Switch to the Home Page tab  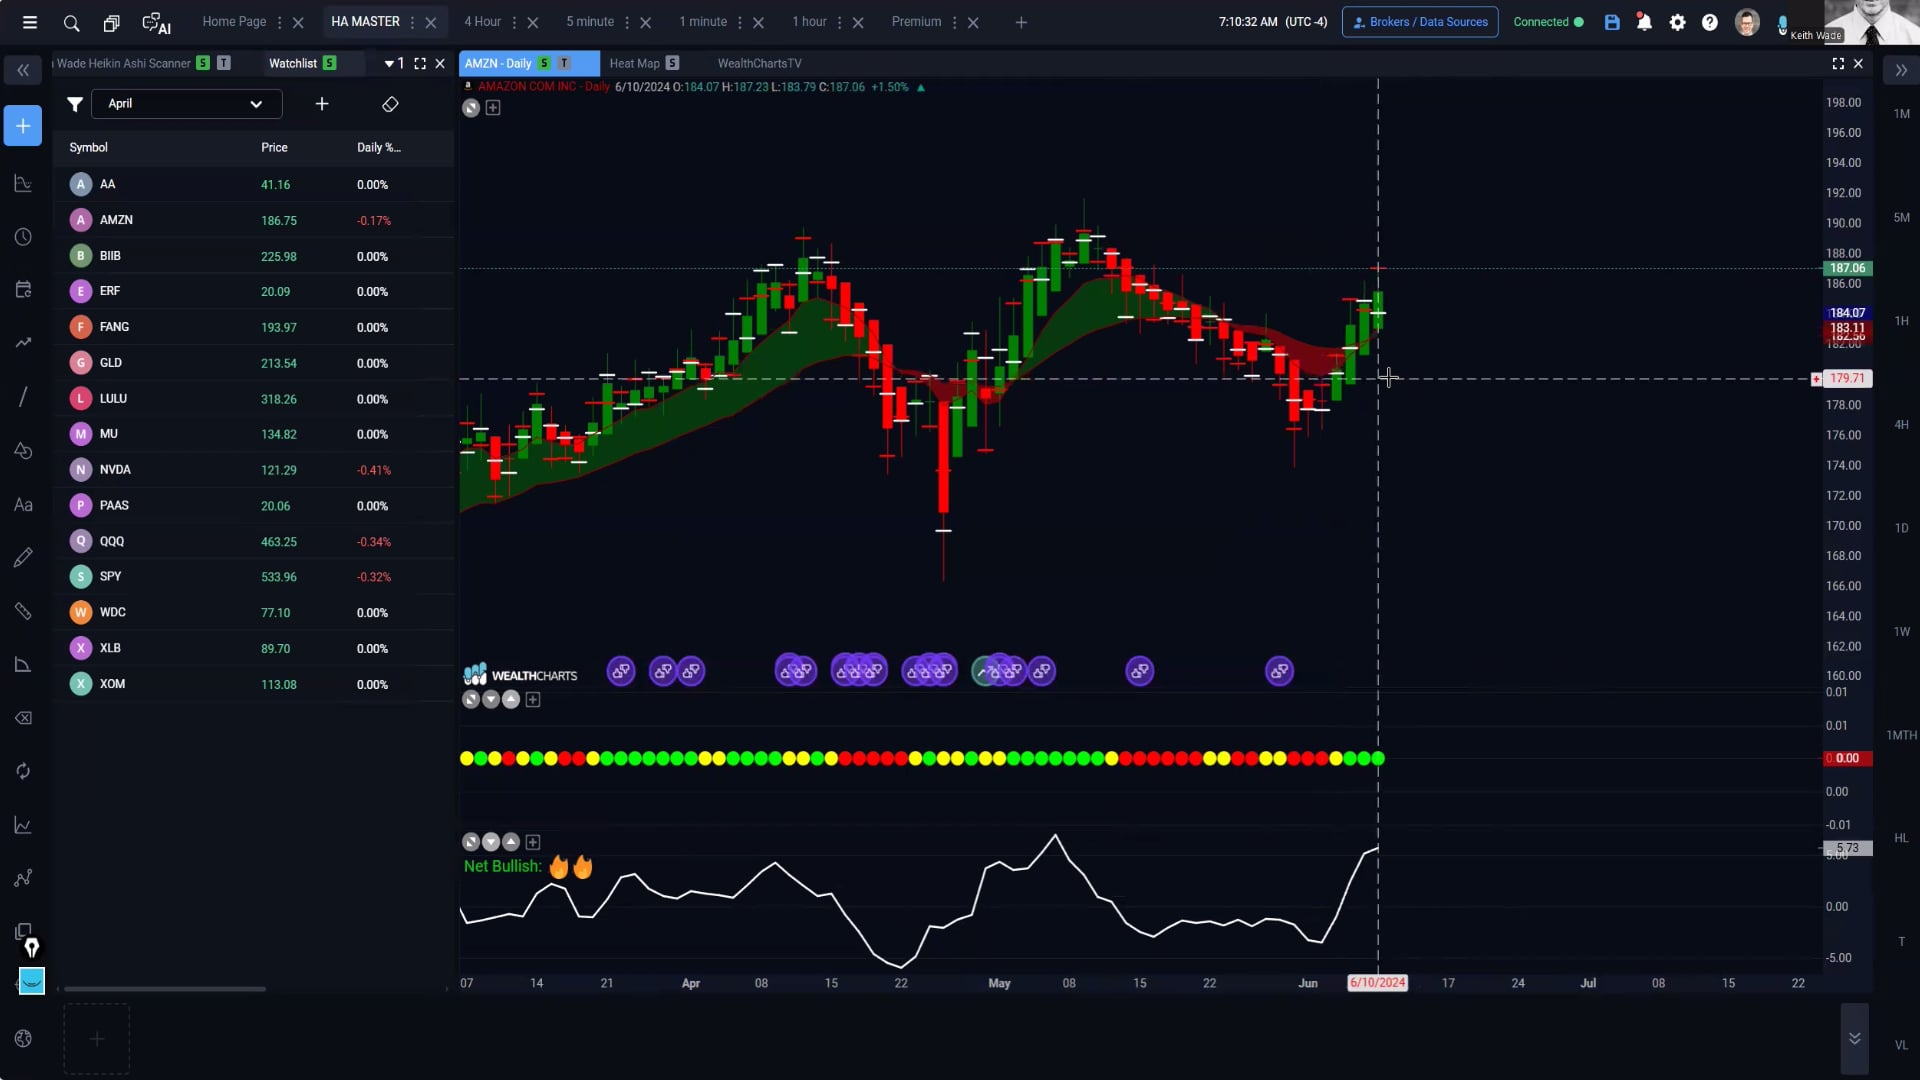click(x=234, y=22)
